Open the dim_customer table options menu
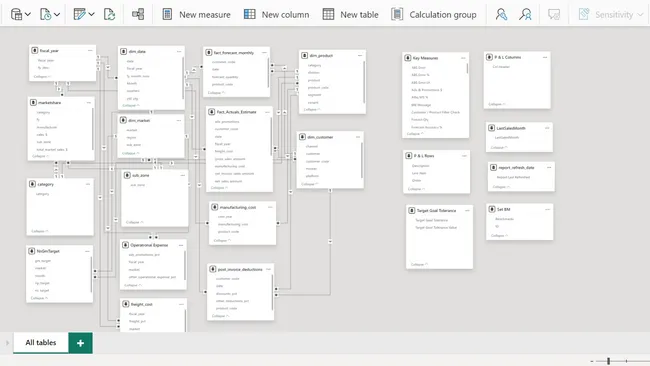650x366 pixels. (x=358, y=137)
